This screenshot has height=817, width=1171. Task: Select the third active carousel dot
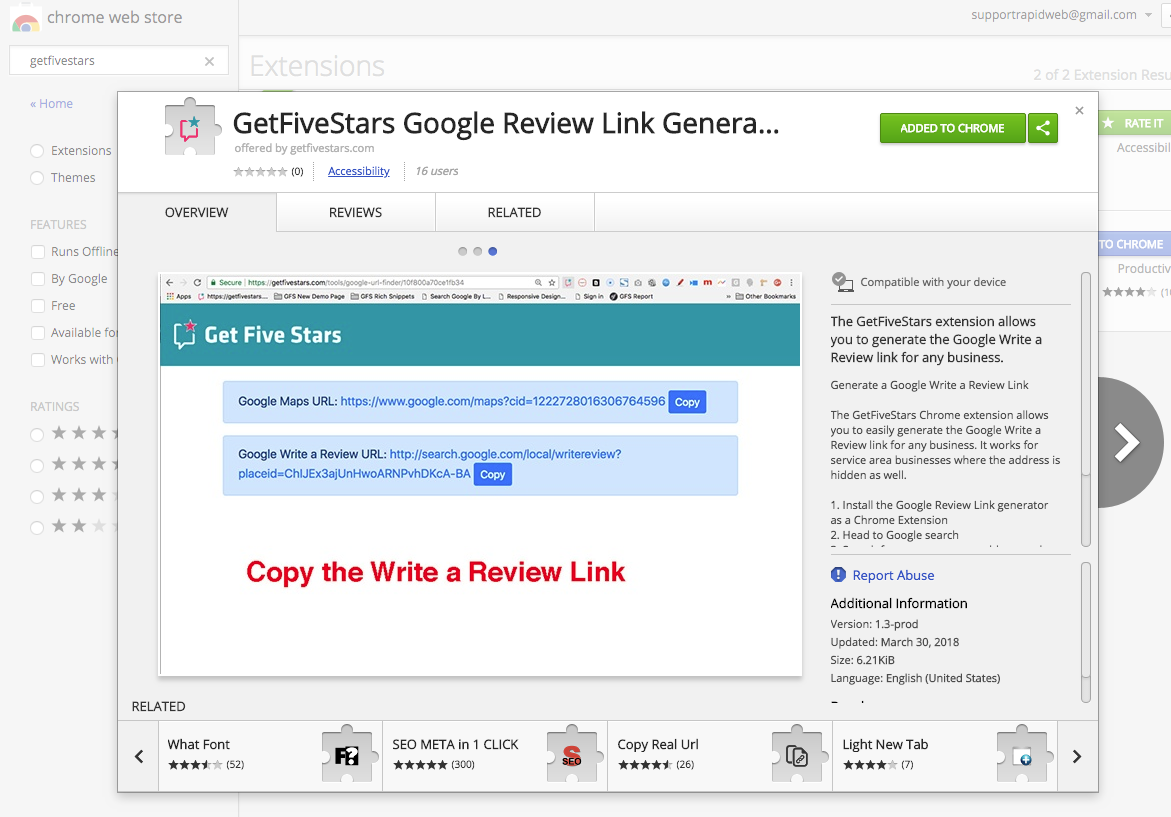492,252
